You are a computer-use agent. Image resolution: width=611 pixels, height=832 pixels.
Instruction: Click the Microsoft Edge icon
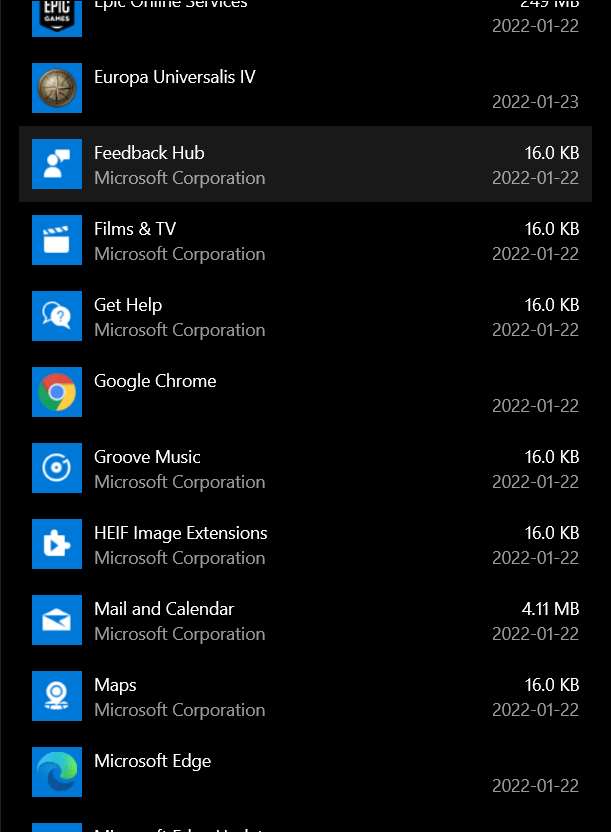[57, 772]
